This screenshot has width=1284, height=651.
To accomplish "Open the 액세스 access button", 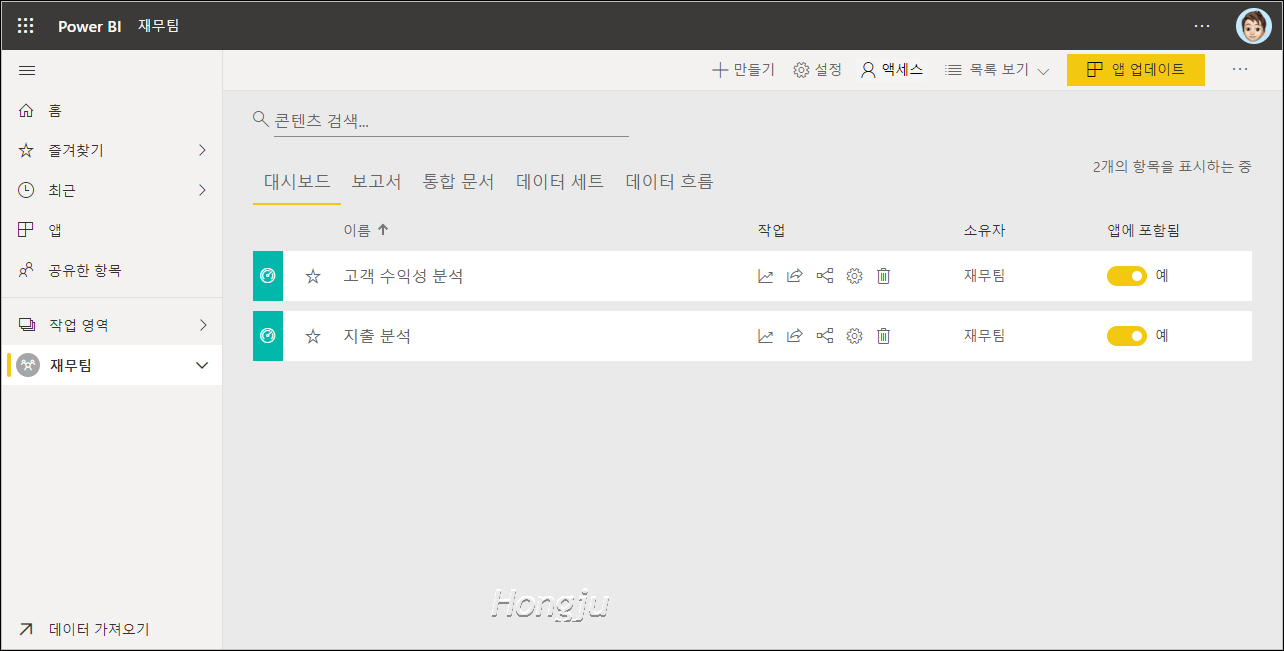I will click(892, 70).
